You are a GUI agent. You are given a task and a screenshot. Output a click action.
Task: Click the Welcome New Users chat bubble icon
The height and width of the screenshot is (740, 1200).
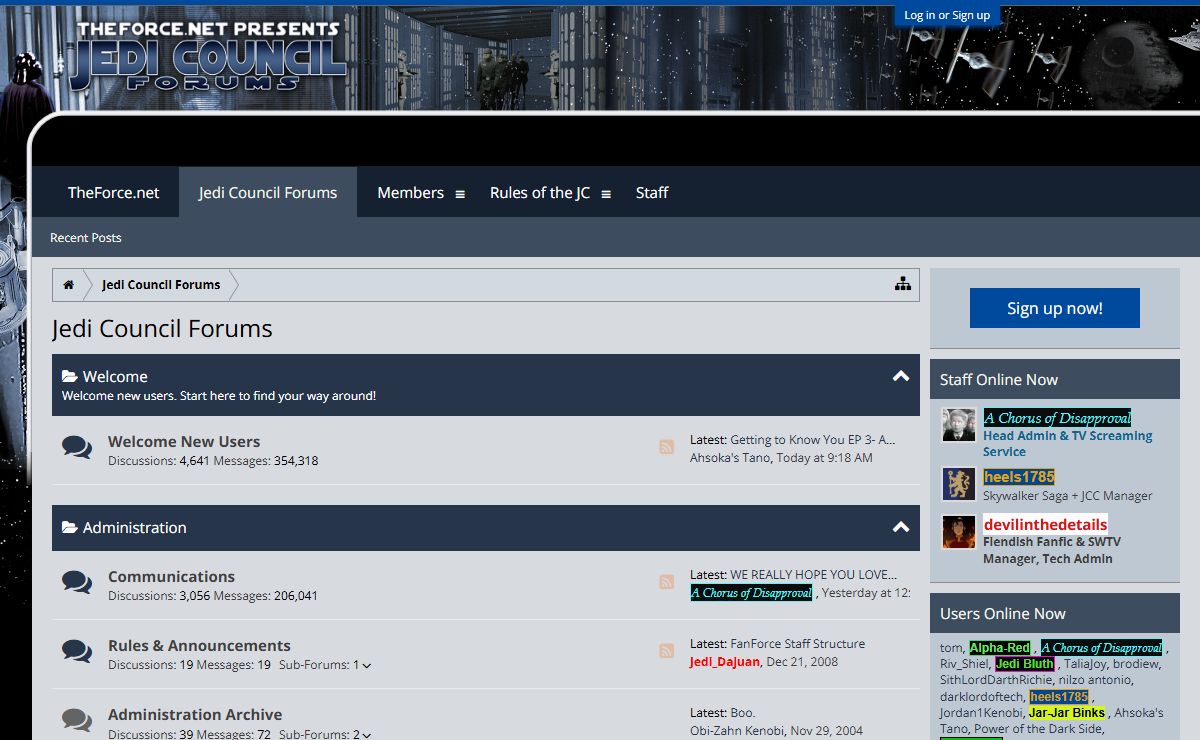pos(77,448)
